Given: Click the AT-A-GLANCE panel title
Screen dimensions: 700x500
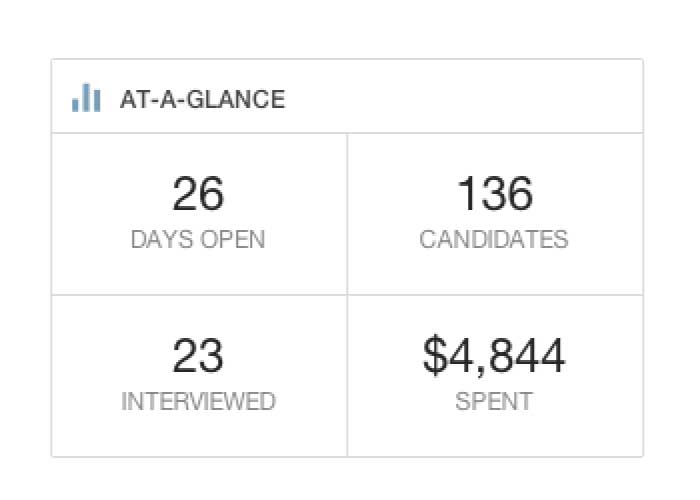Looking at the screenshot, I should coord(203,99).
